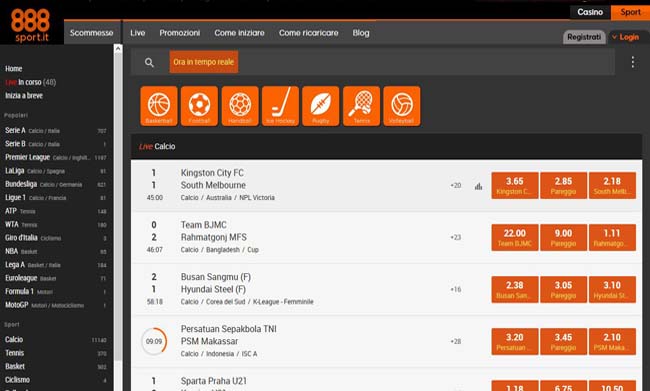The image size is (650, 391).
Task: Open the Ice Hockey sport icon
Action: [281, 106]
